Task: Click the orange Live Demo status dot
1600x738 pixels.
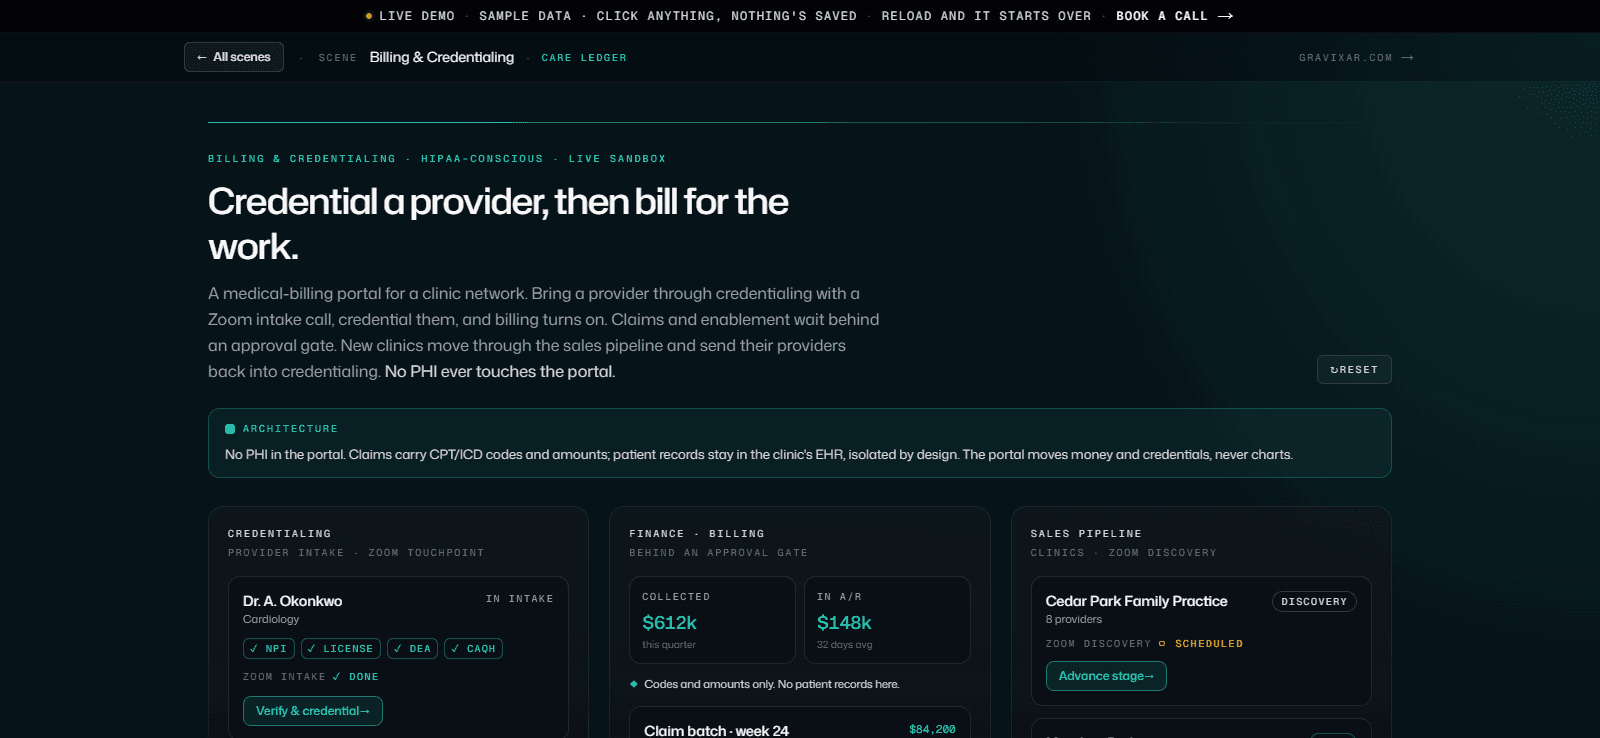Action: pyautogui.click(x=369, y=16)
